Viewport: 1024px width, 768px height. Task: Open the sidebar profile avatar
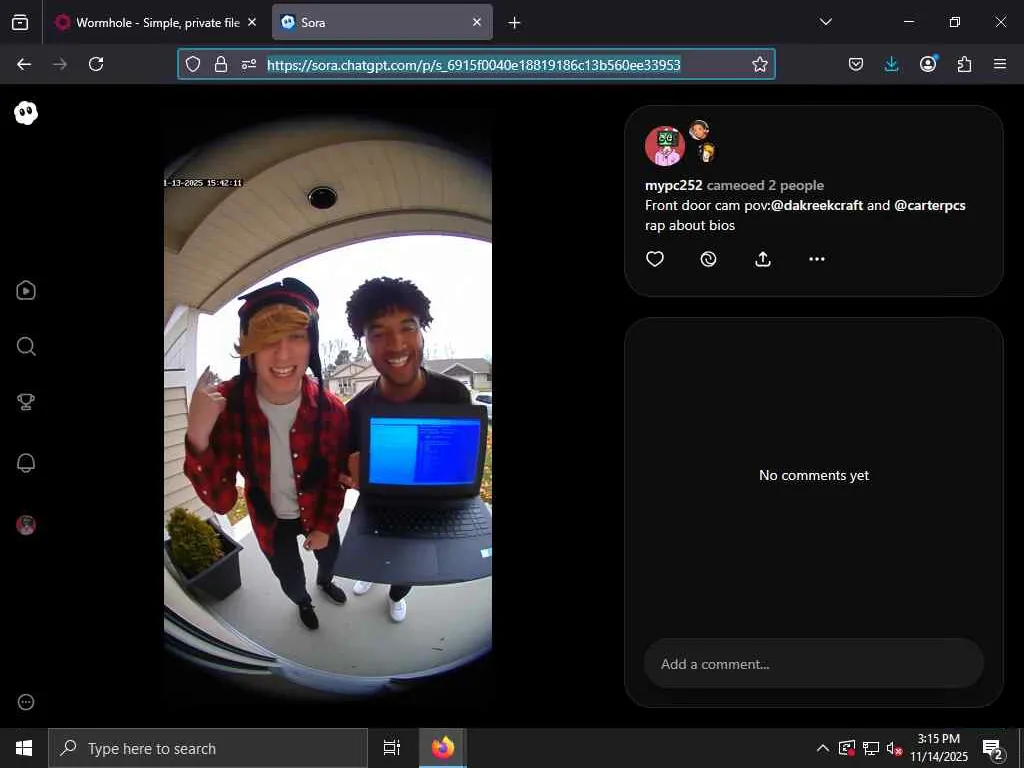(x=26, y=525)
